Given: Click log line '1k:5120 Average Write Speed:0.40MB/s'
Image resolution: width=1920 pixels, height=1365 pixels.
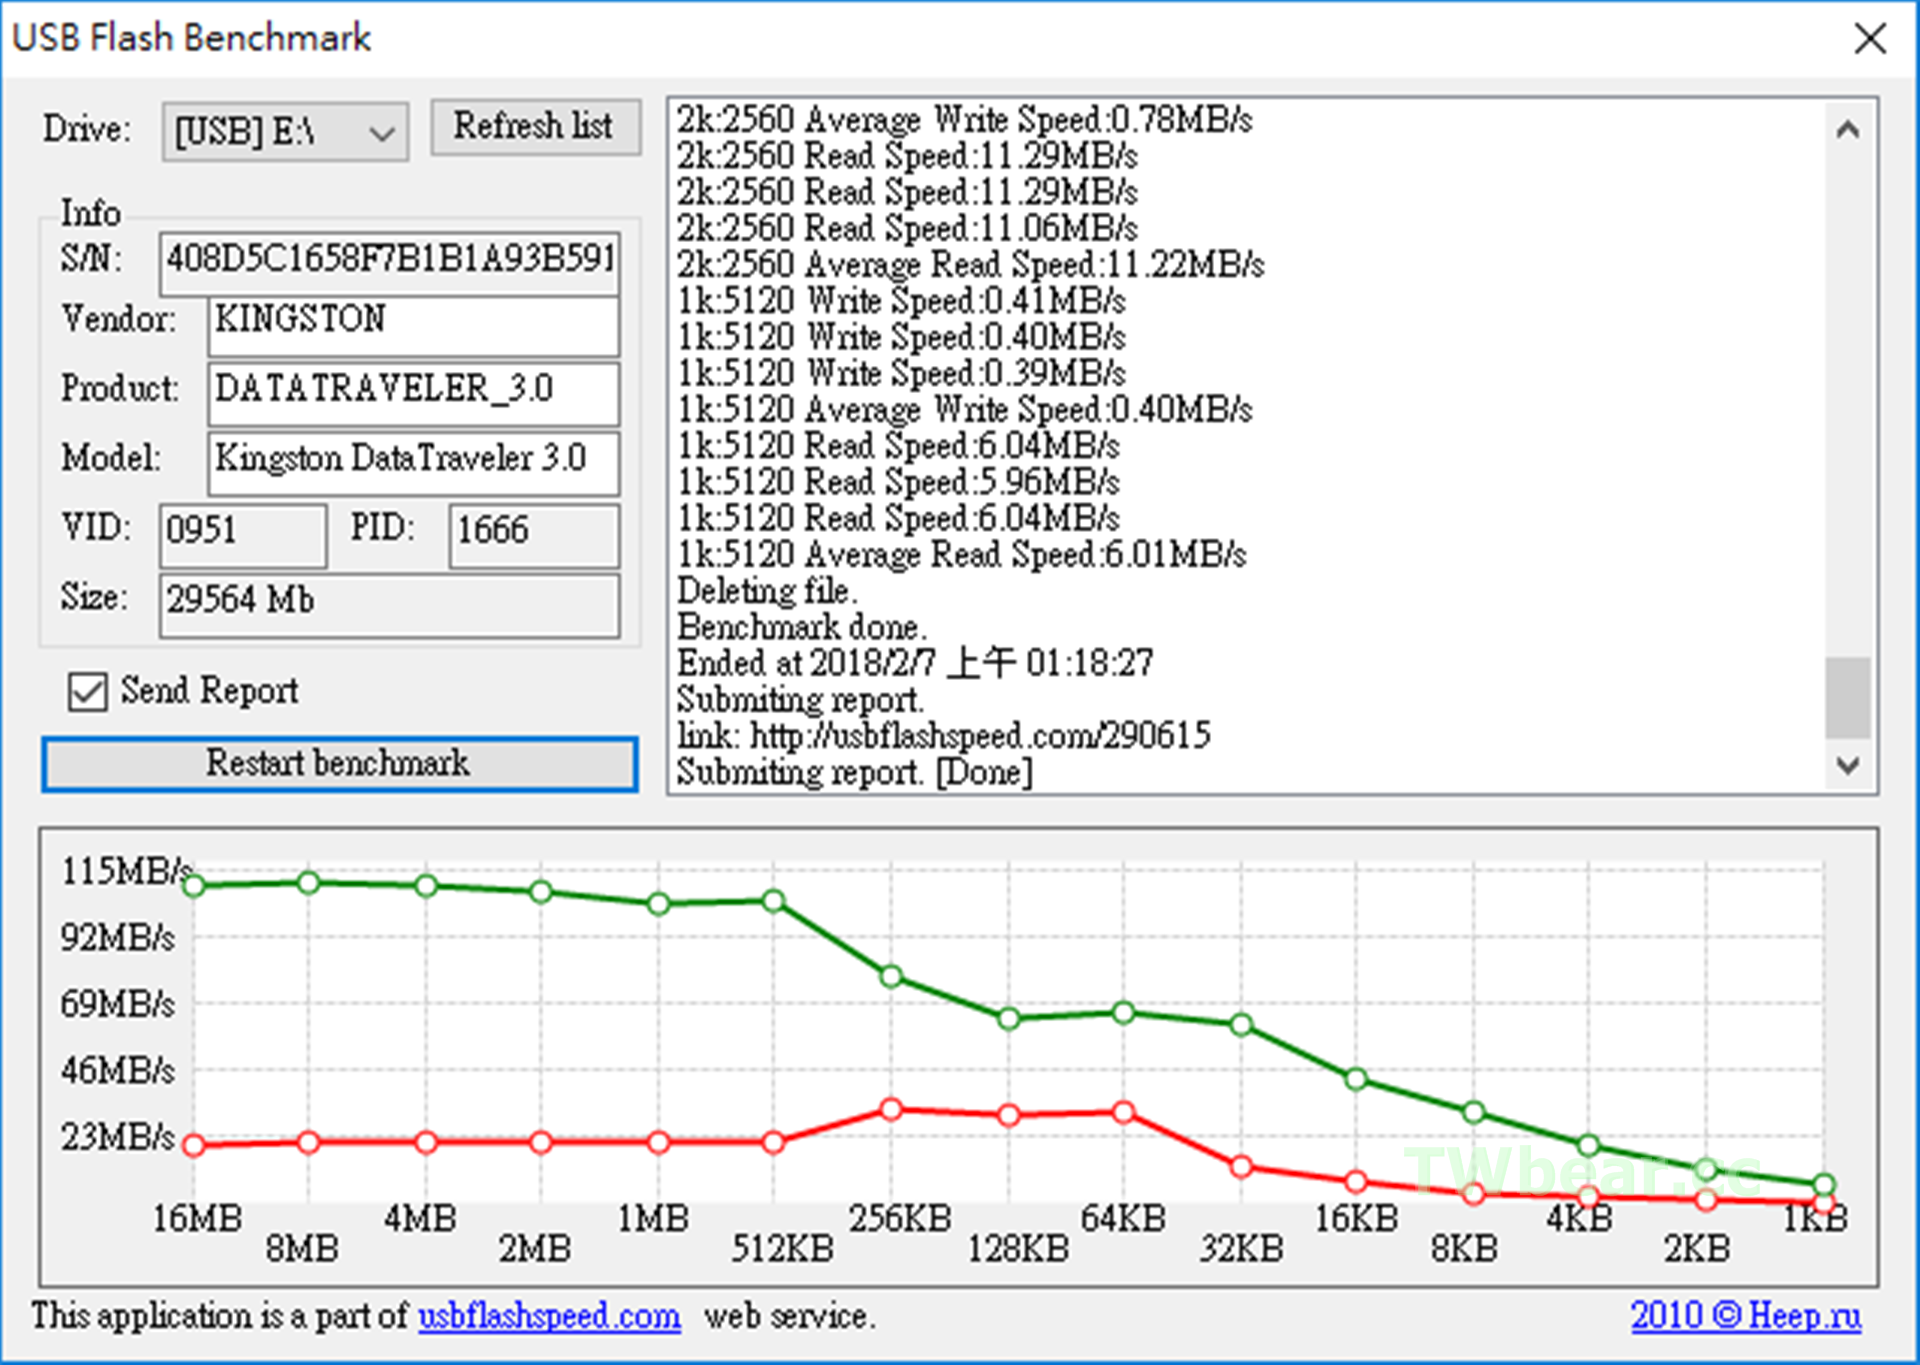Looking at the screenshot, I should click(965, 409).
